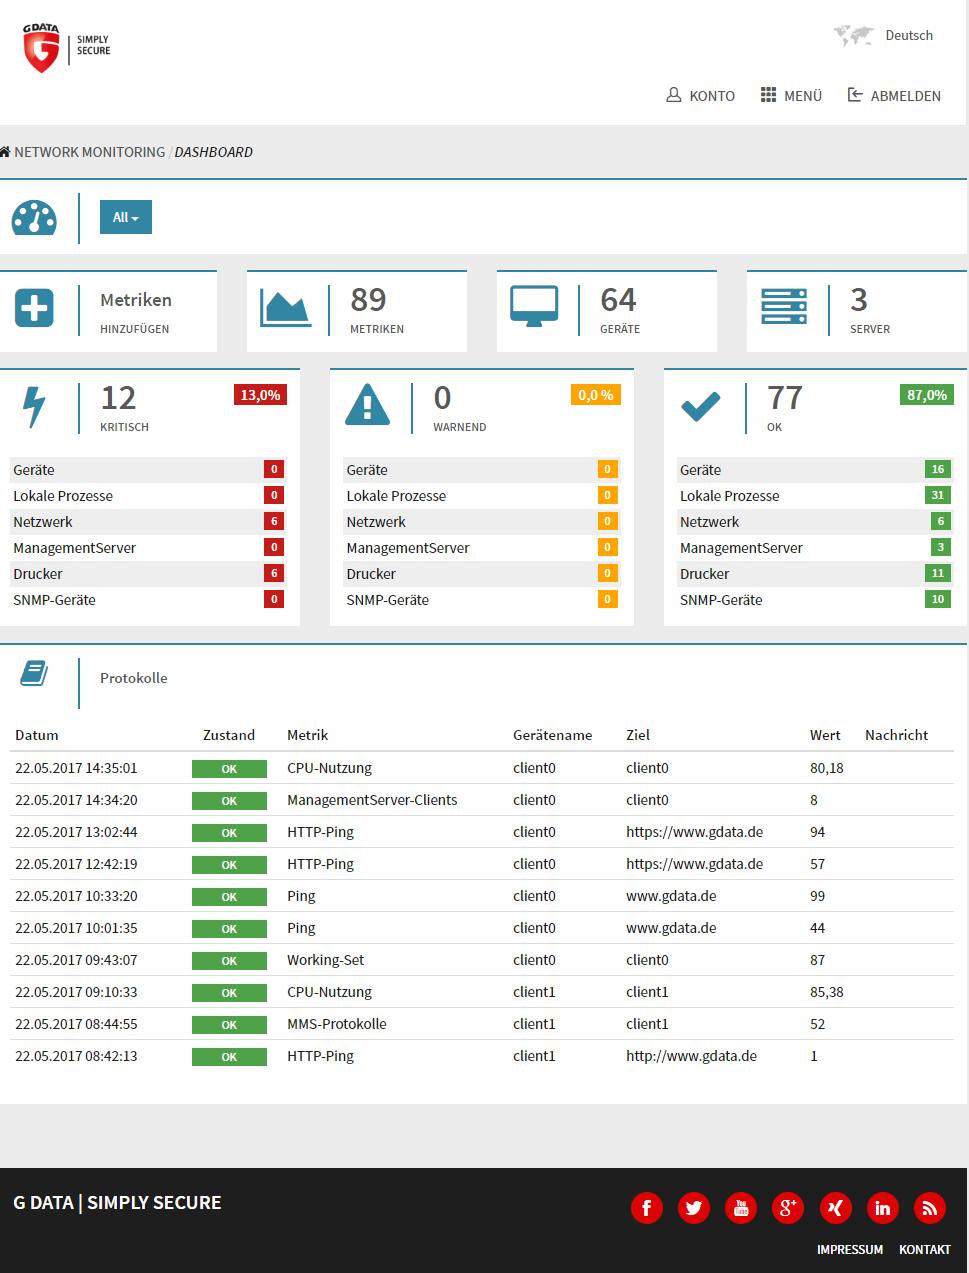Screen dimensions: 969x1273
Task: Open the YouTube social icon
Action: [x=741, y=1208]
